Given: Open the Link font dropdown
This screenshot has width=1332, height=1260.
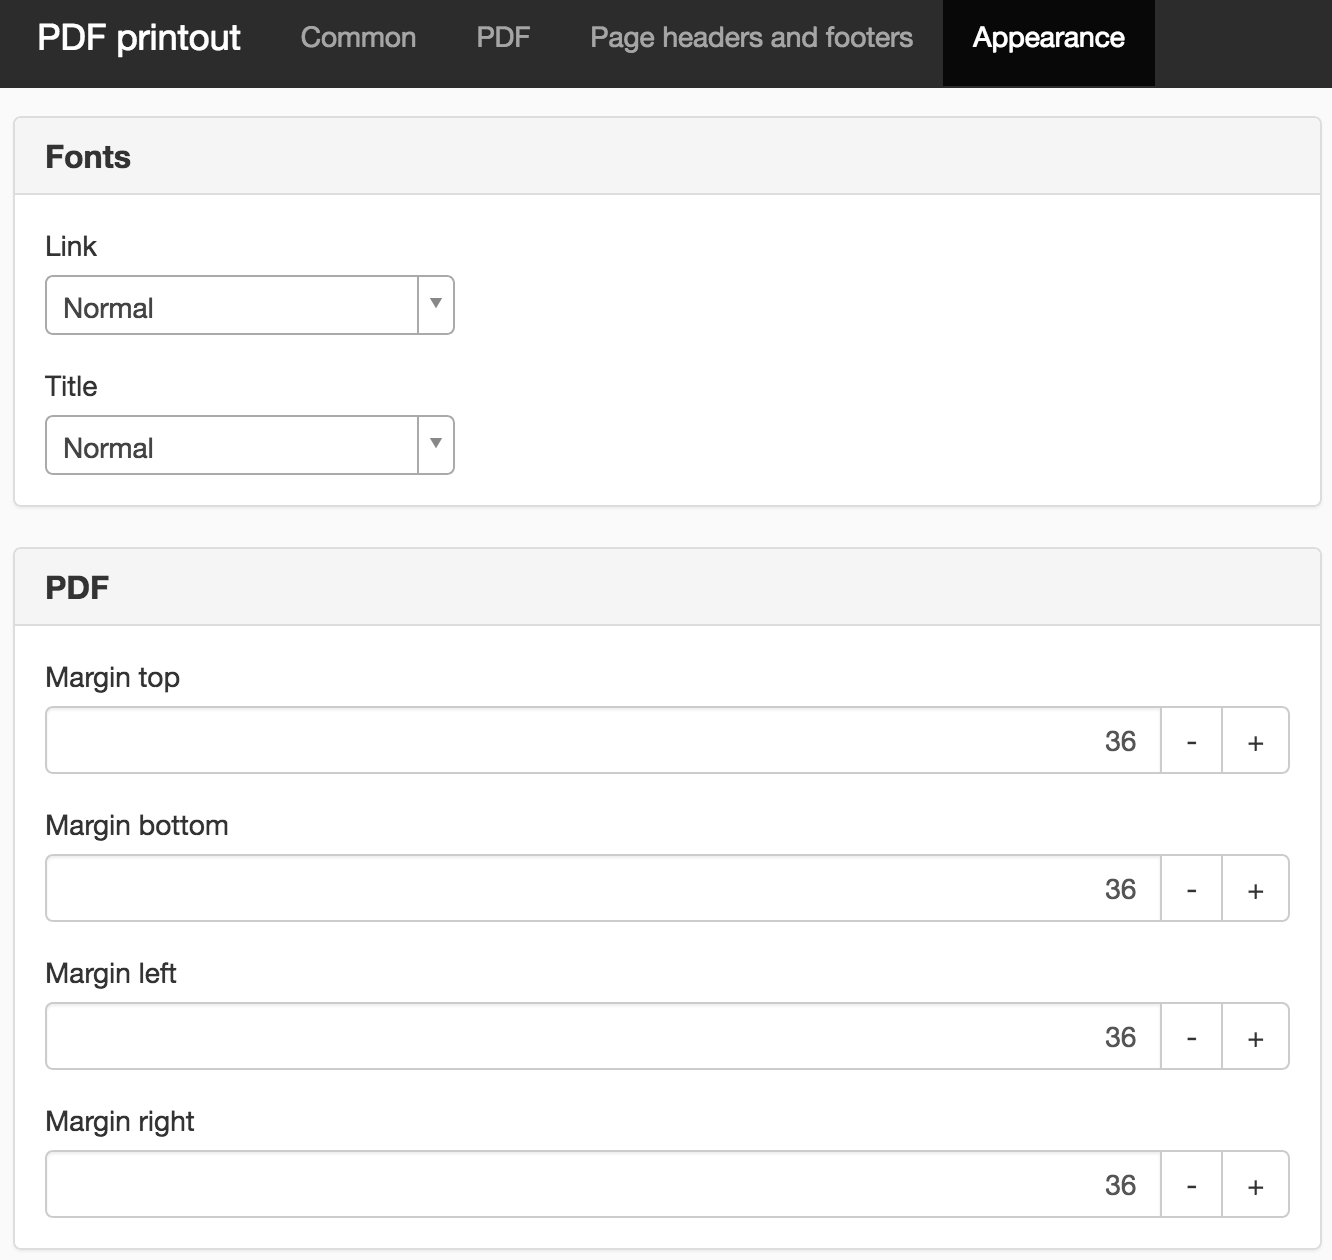Looking at the screenshot, I should tap(250, 305).
